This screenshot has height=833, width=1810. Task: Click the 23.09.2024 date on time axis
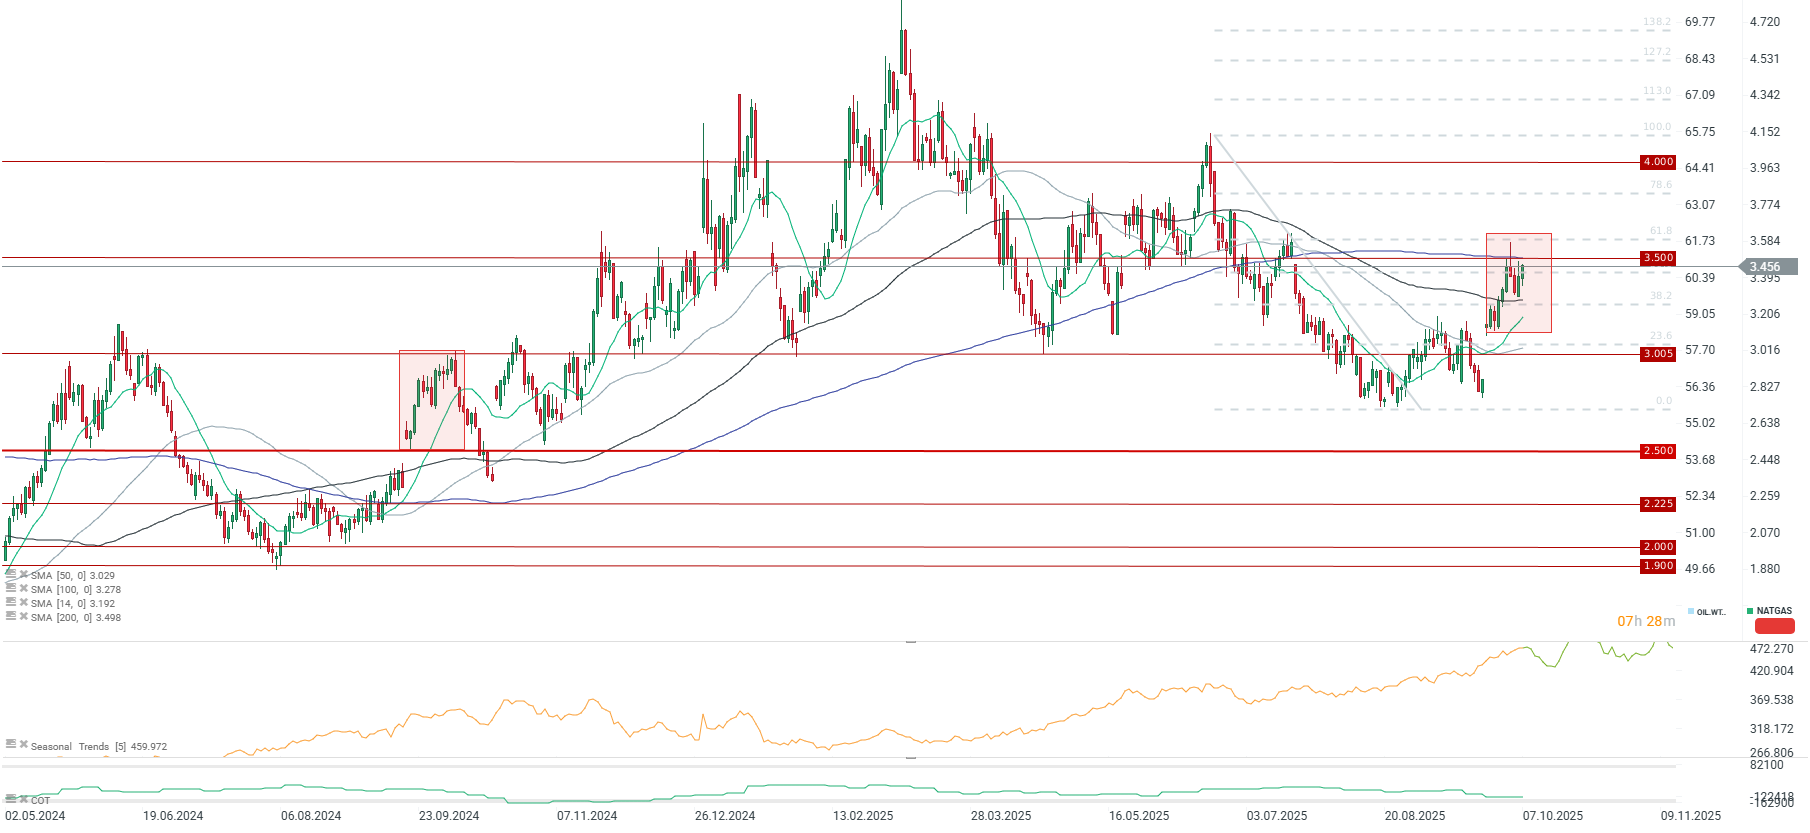click(449, 816)
